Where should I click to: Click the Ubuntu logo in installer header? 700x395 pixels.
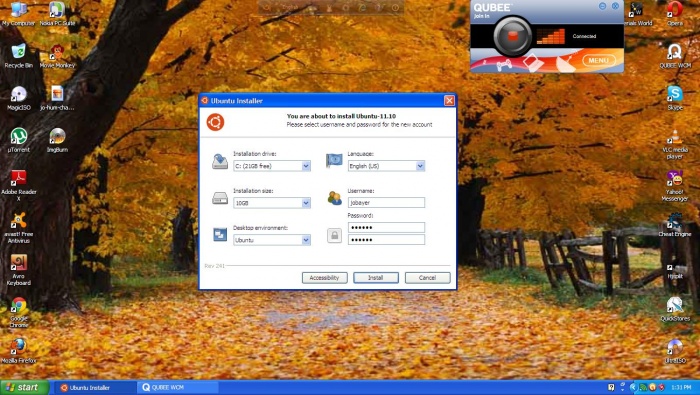(215, 122)
